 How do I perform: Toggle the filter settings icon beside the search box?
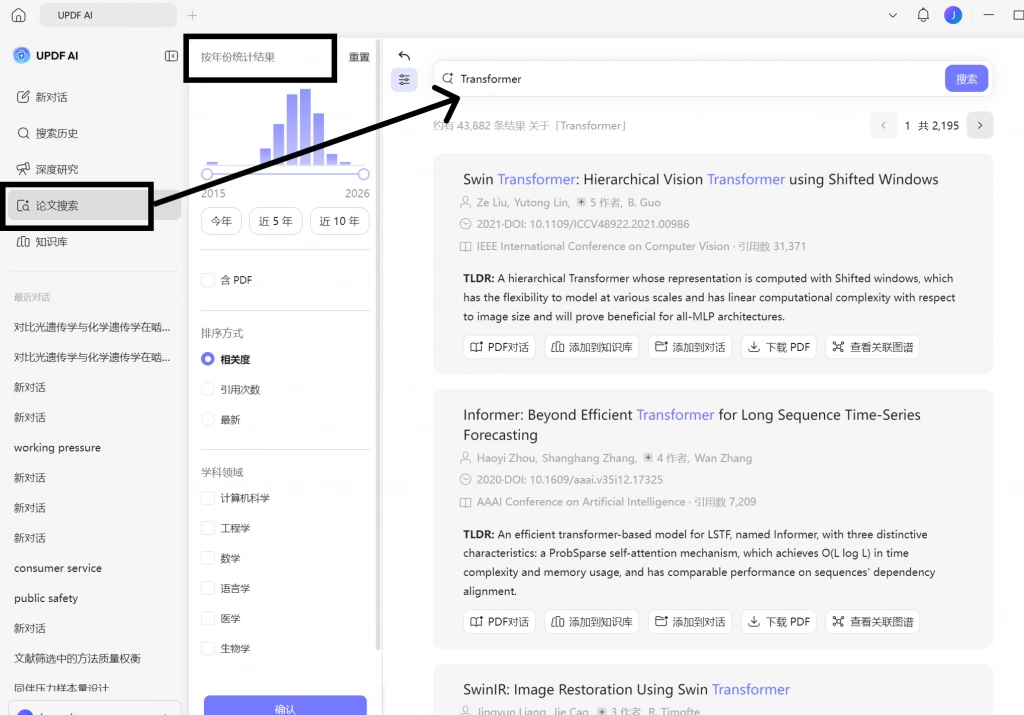coord(404,80)
